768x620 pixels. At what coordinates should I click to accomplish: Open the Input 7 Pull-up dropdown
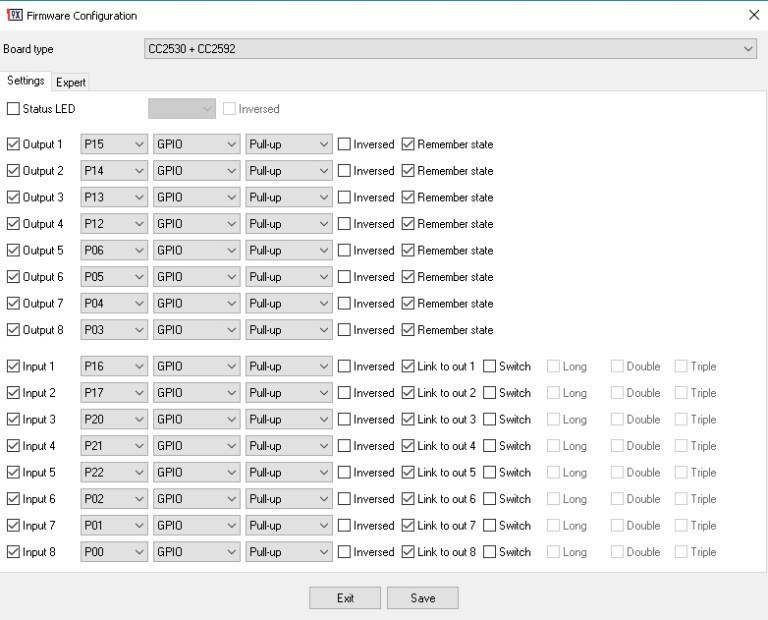[289, 525]
